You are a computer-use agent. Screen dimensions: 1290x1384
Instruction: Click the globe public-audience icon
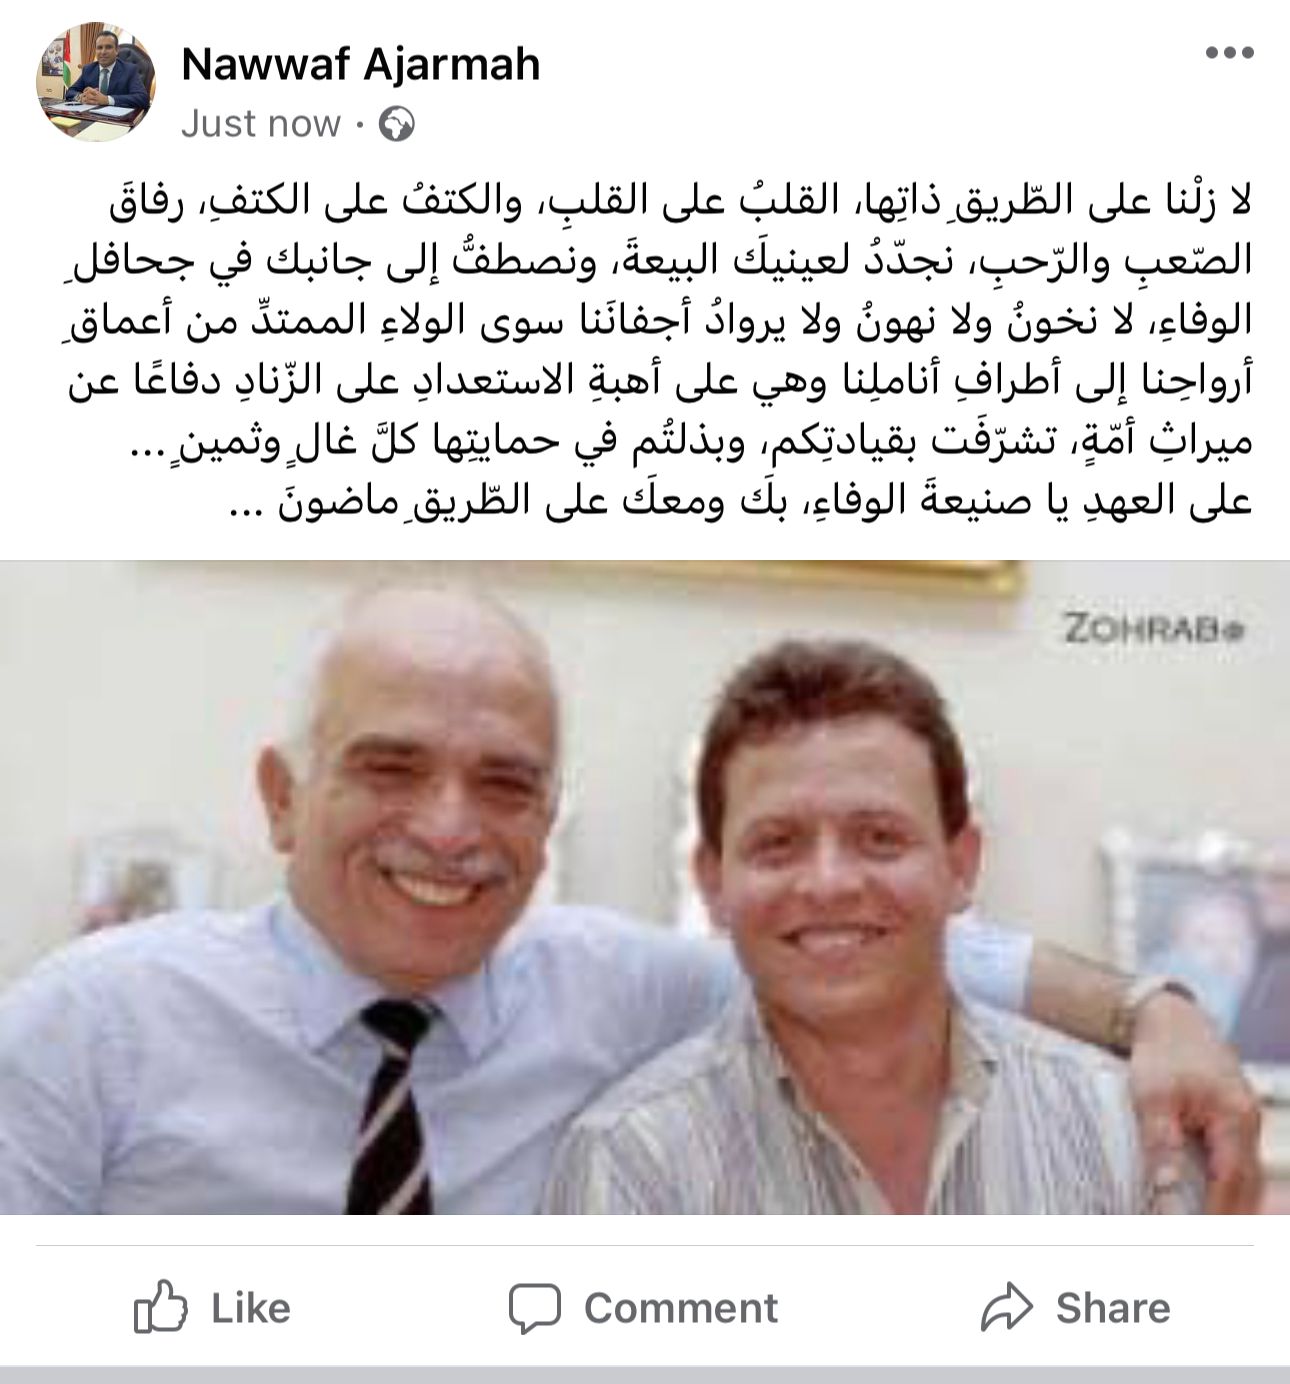[397, 124]
